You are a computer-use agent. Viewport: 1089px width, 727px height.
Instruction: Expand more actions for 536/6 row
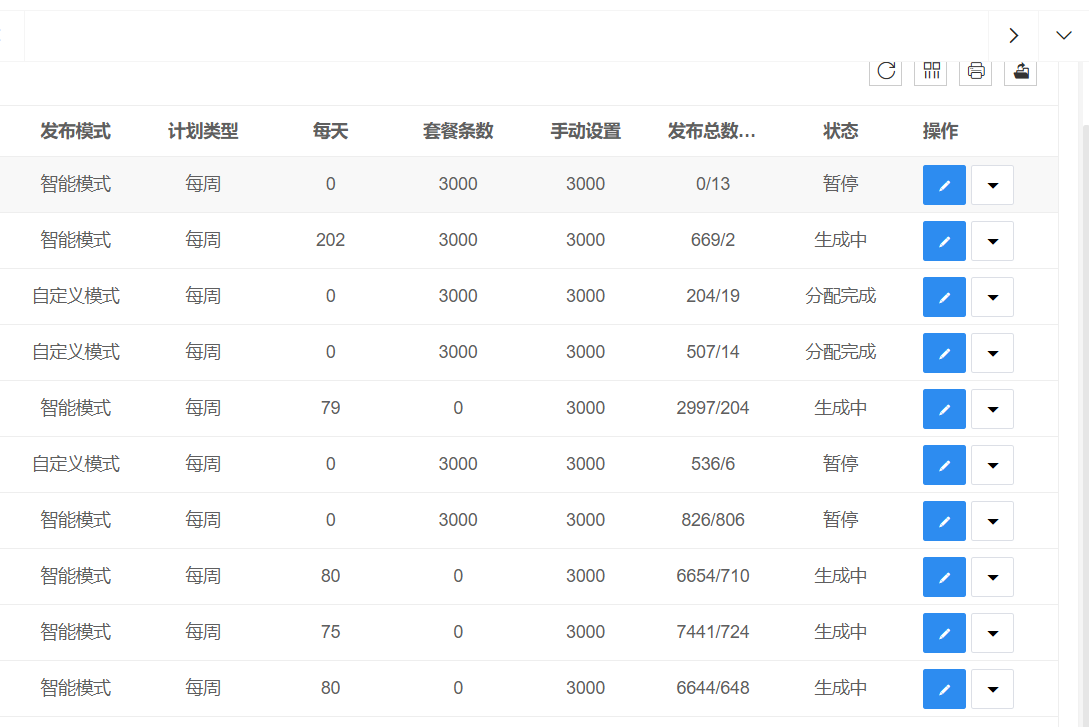coord(992,465)
